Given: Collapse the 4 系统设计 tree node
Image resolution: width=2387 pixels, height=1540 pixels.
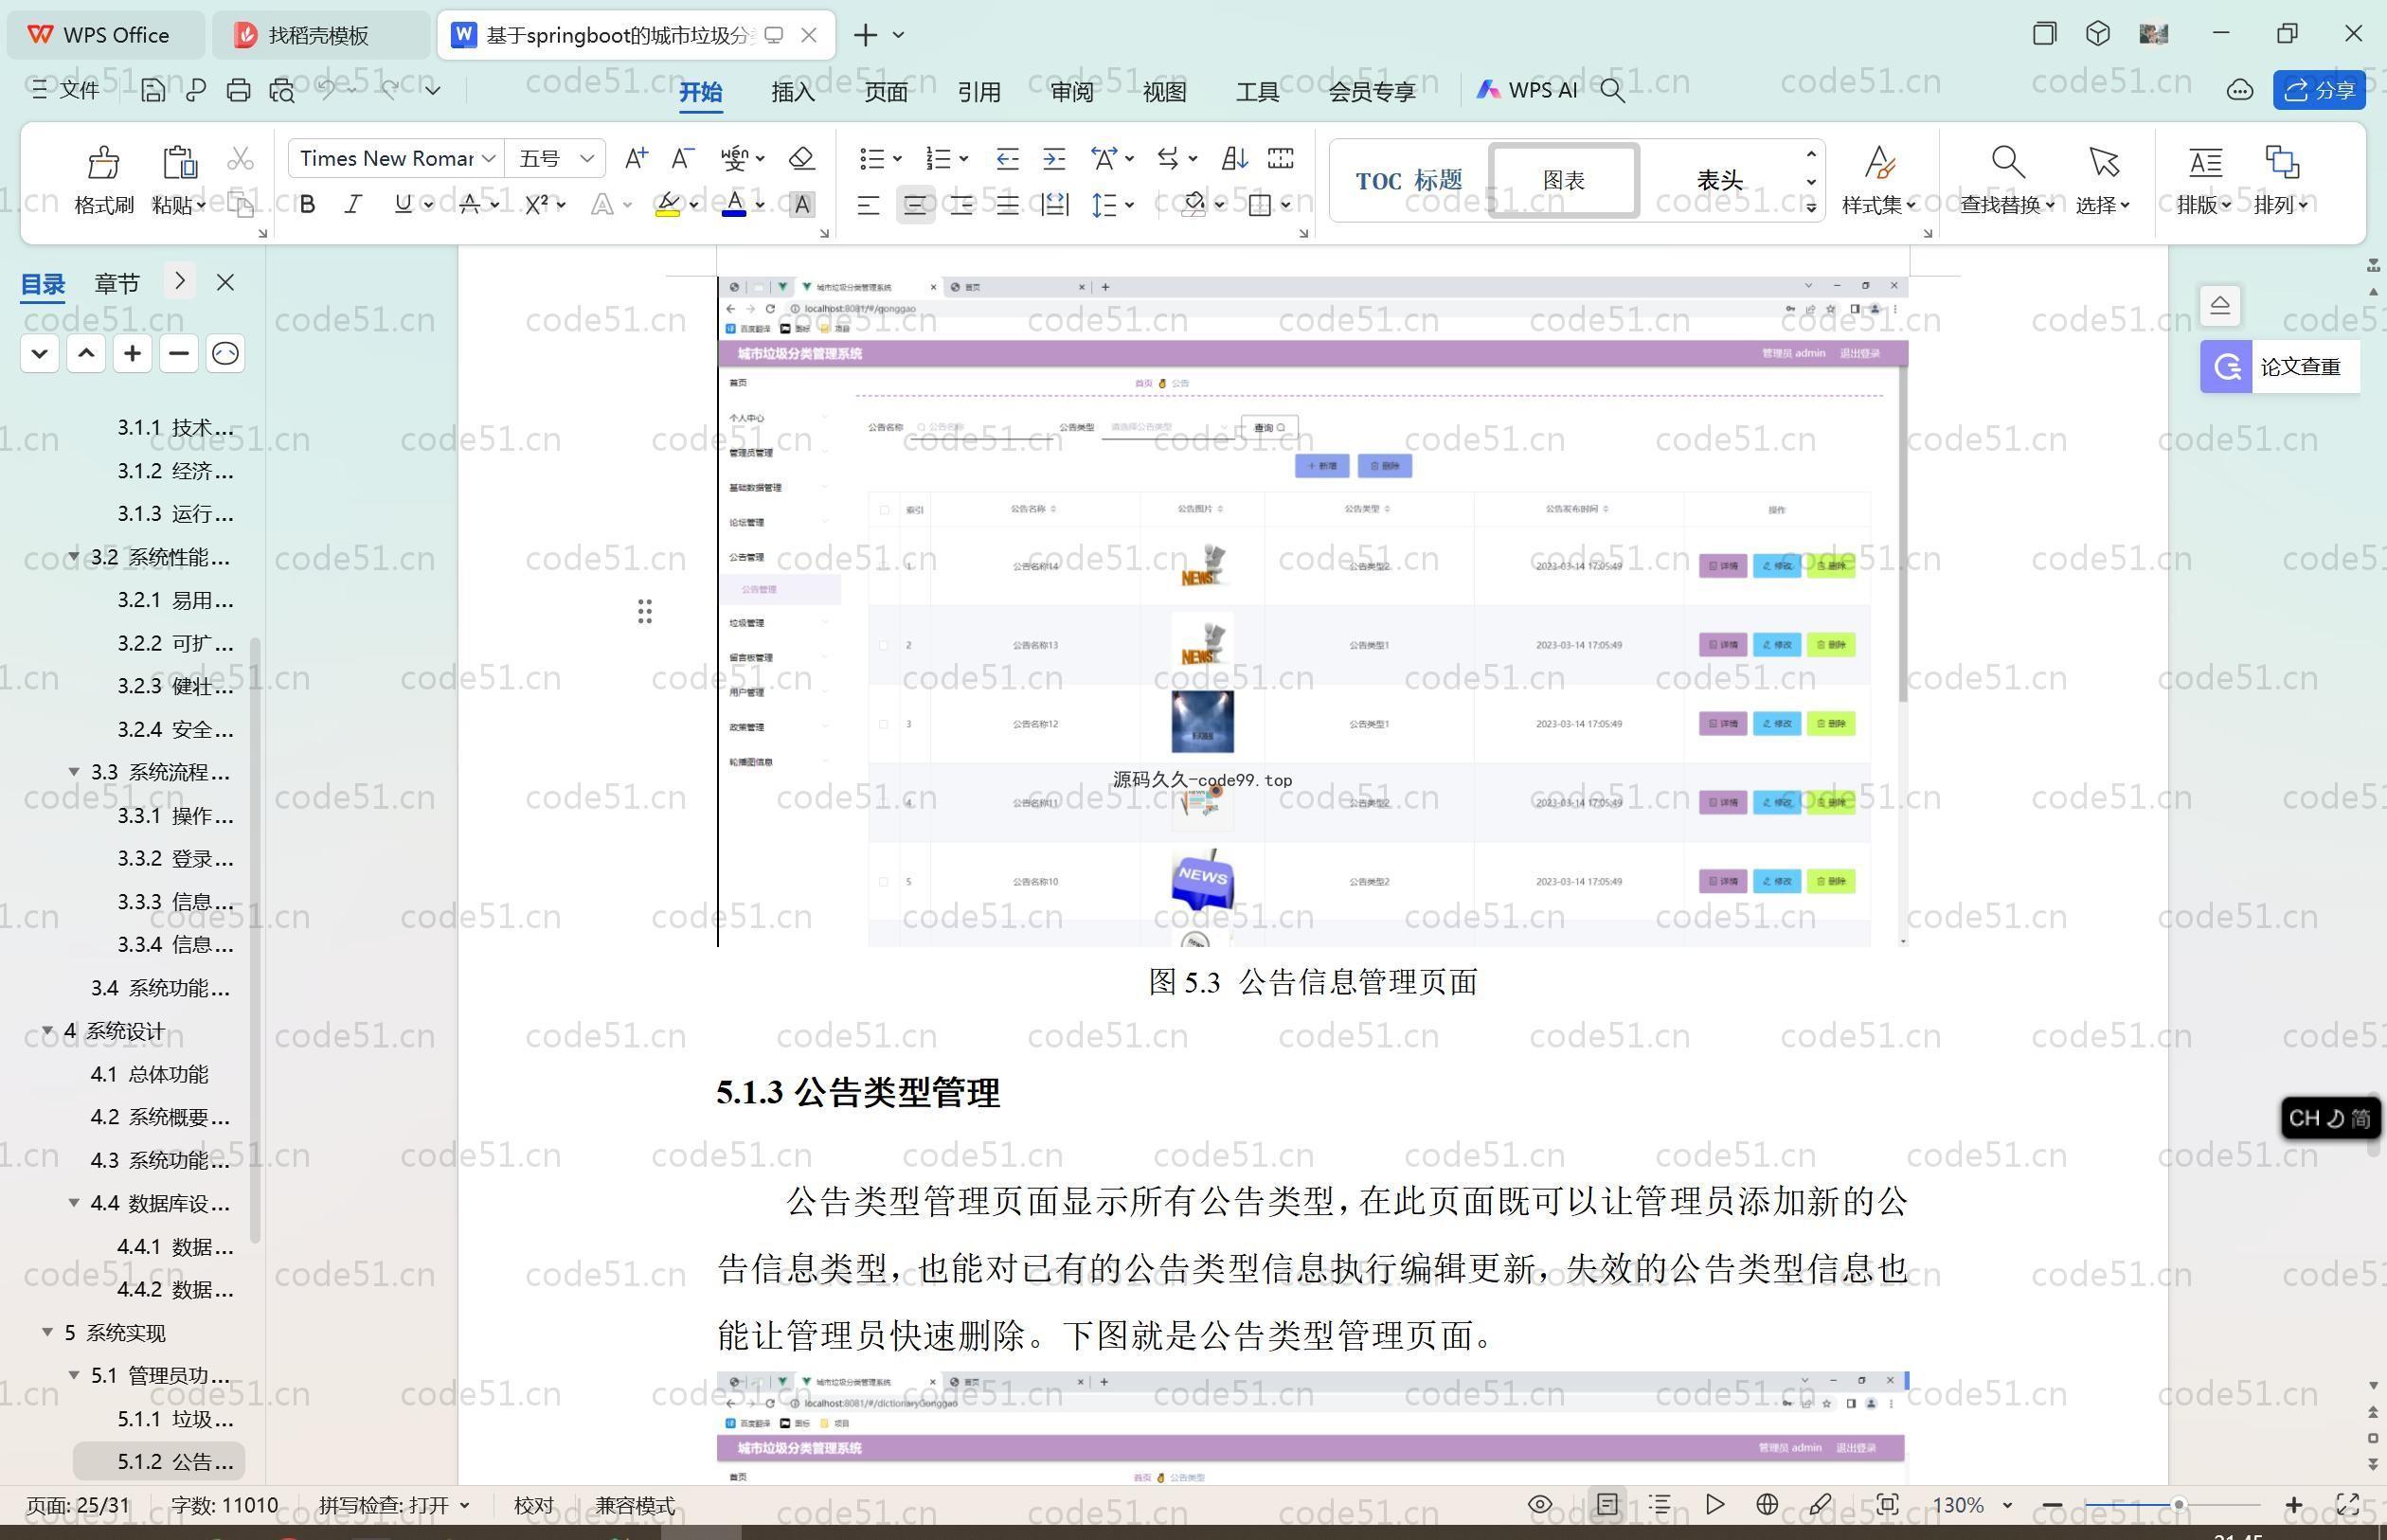Looking at the screenshot, I should click(x=47, y=1030).
